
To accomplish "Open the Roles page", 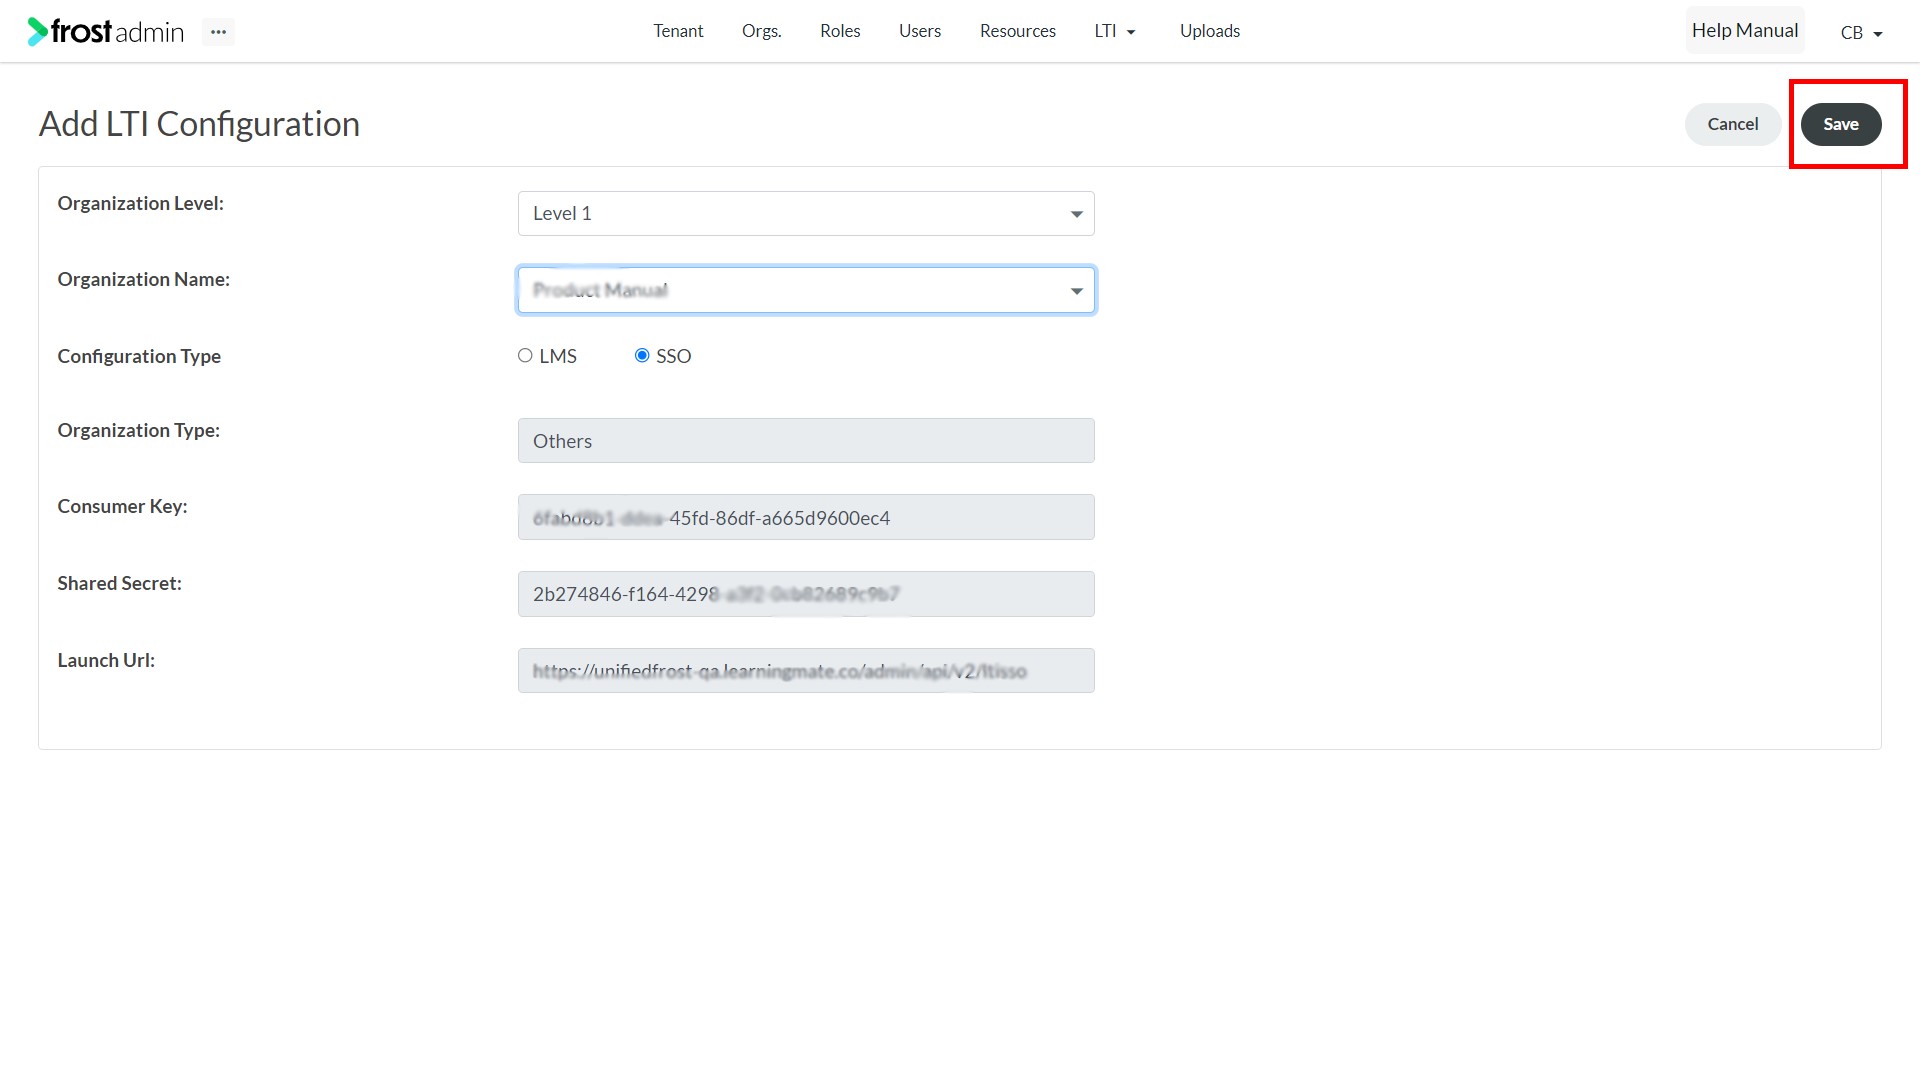I will 840,31.
